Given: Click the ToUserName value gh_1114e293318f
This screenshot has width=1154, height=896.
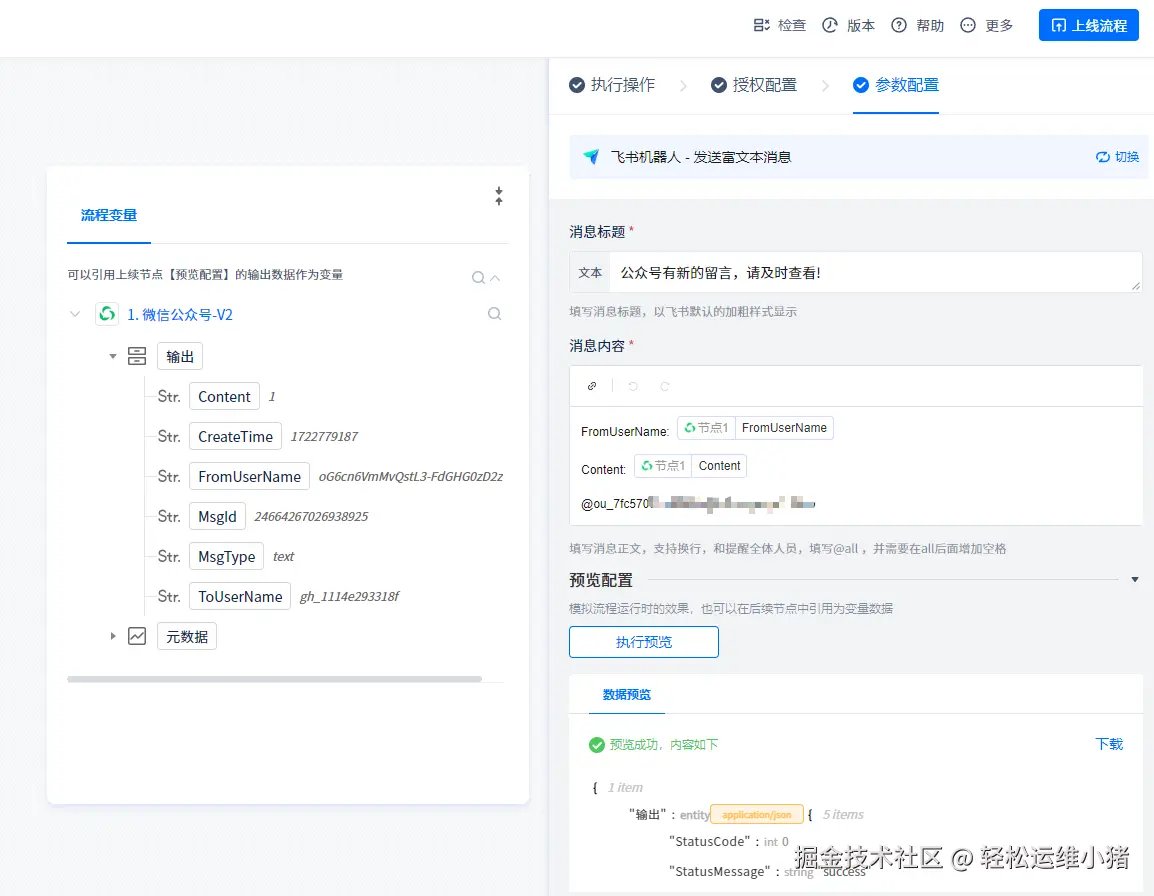Looking at the screenshot, I should pos(350,596).
